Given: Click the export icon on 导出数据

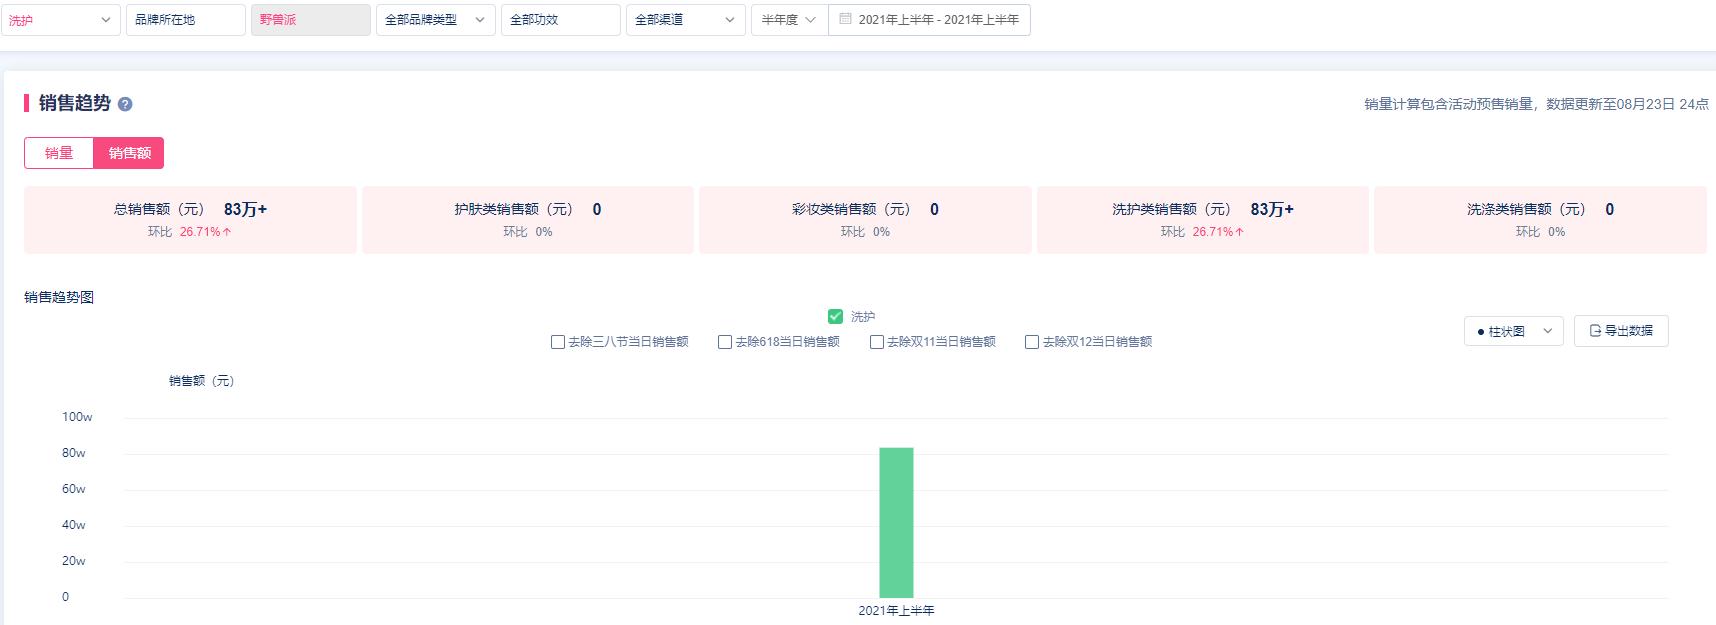Looking at the screenshot, I should (x=1596, y=331).
